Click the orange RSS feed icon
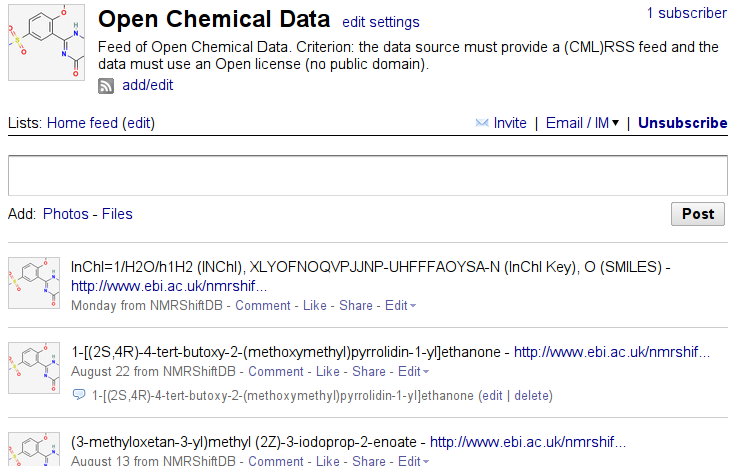The image size is (745, 466). coord(107,86)
